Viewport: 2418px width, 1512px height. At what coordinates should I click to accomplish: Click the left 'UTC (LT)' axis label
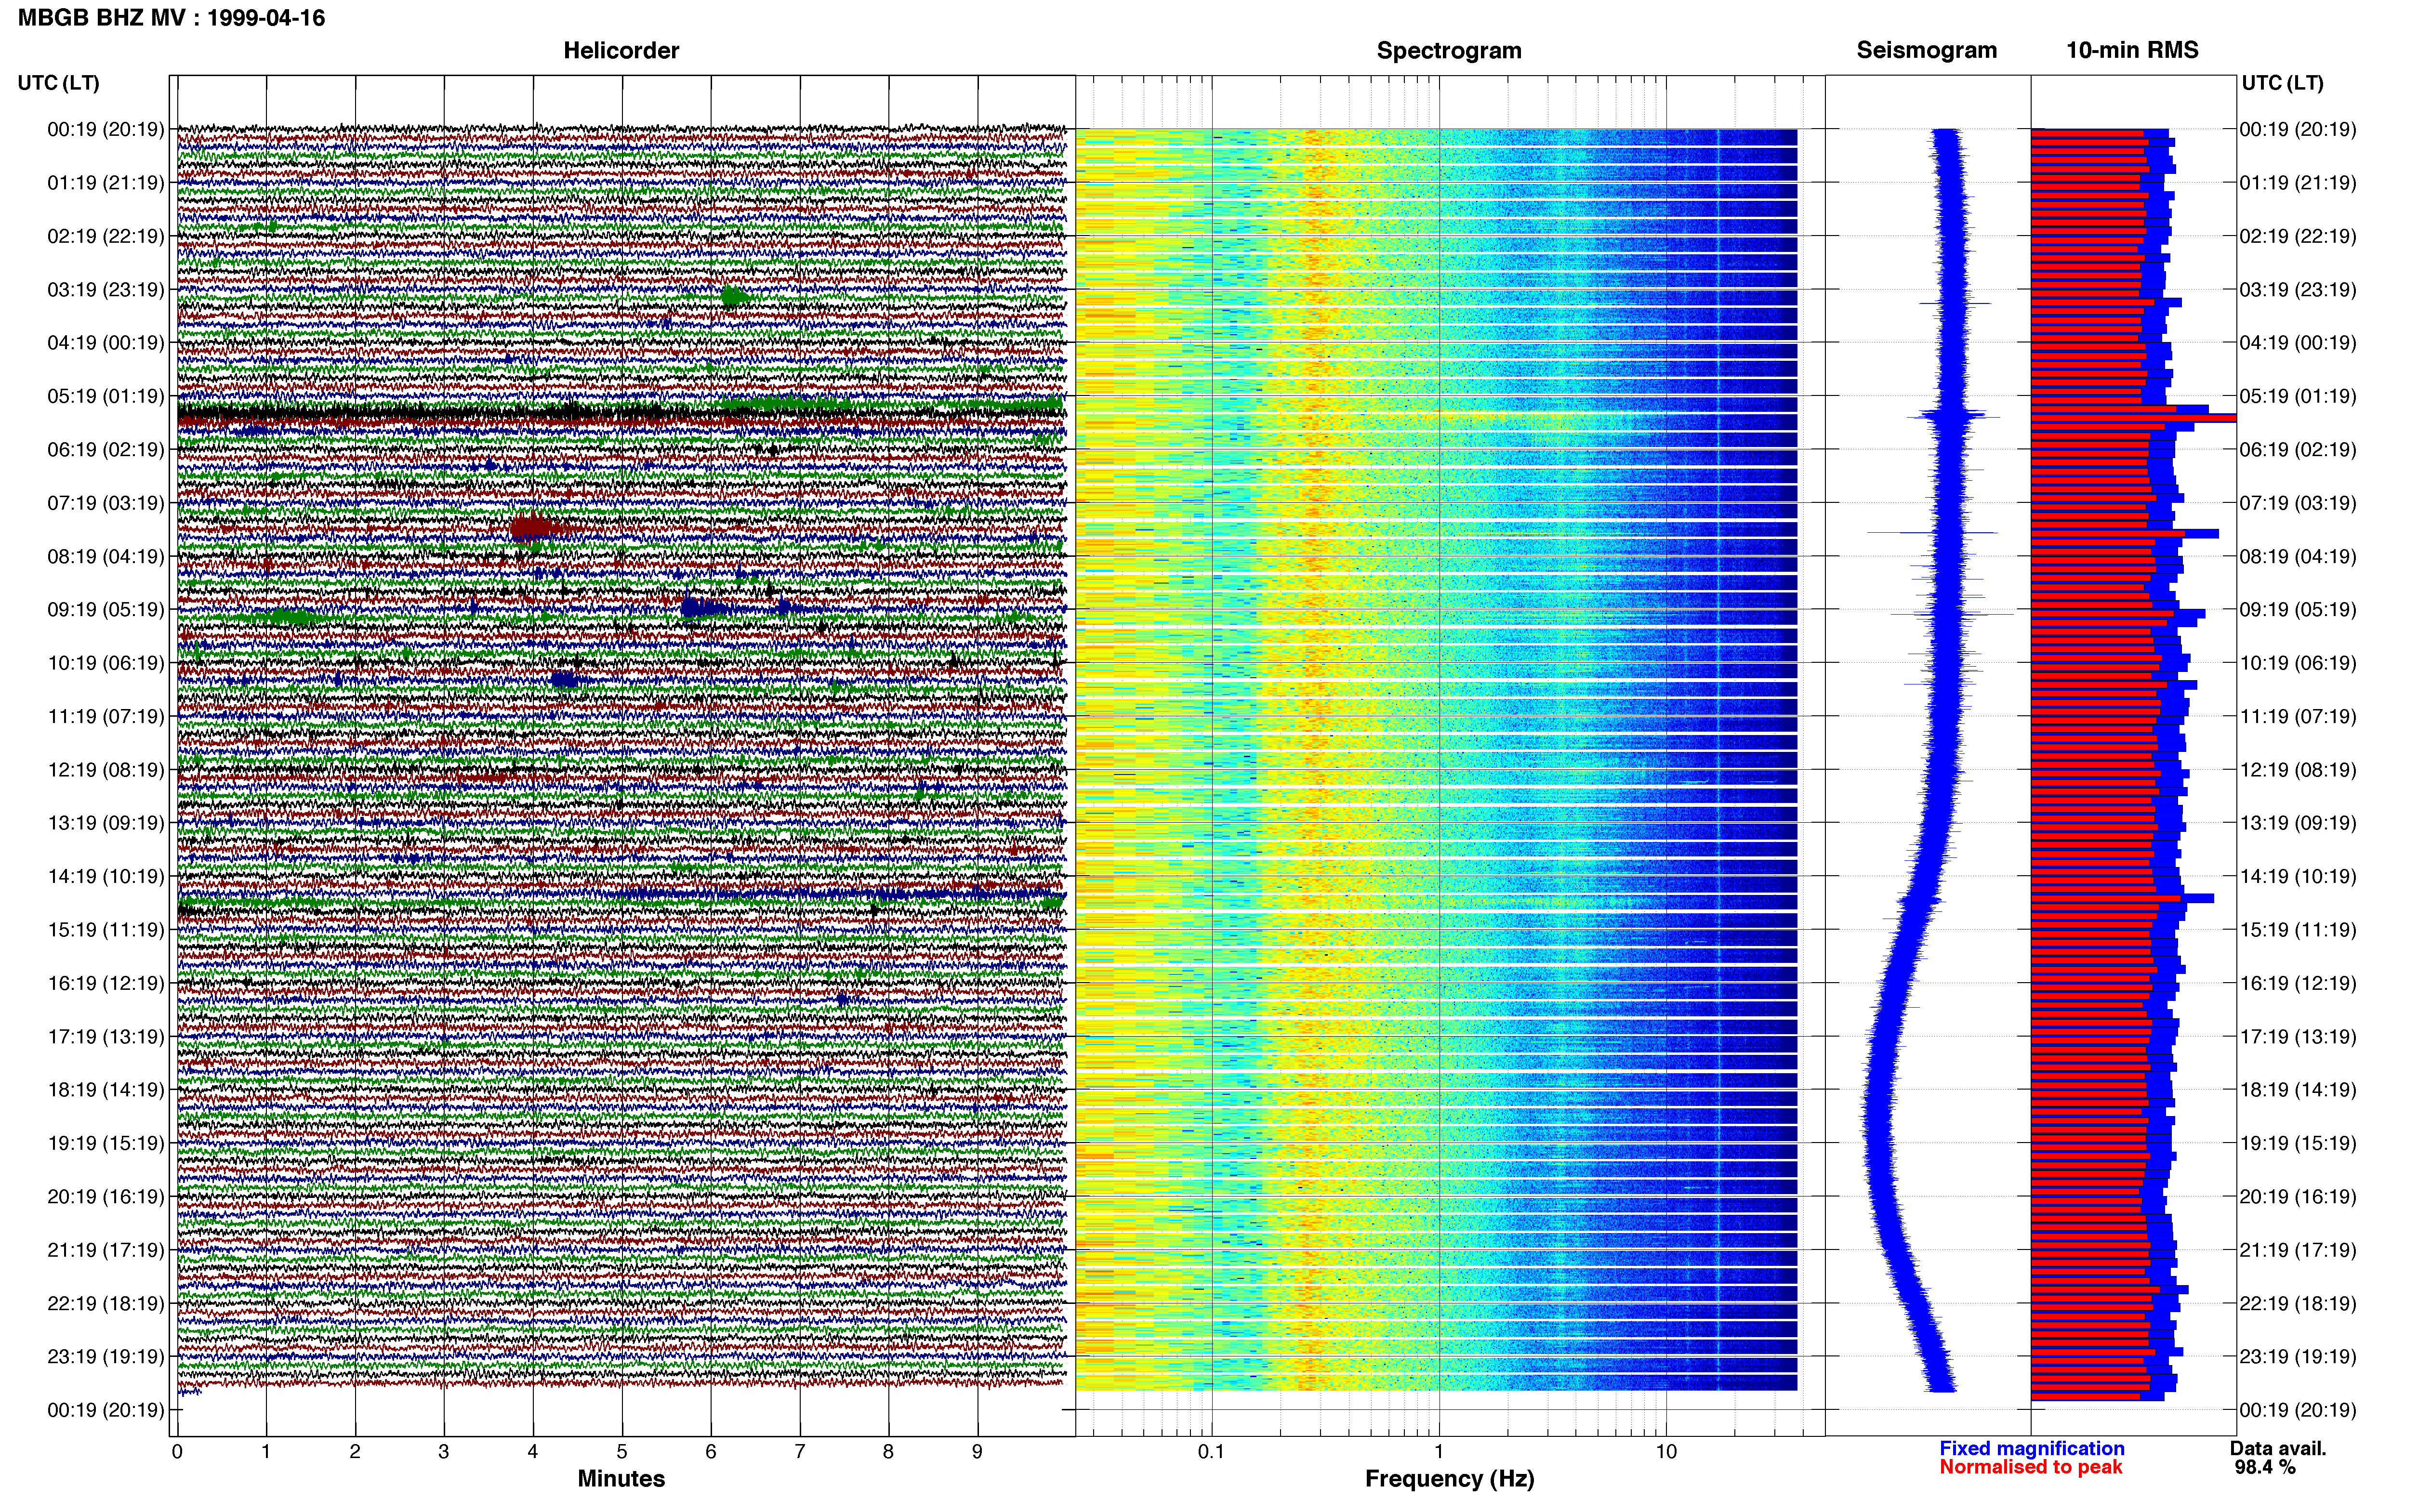click(x=59, y=83)
